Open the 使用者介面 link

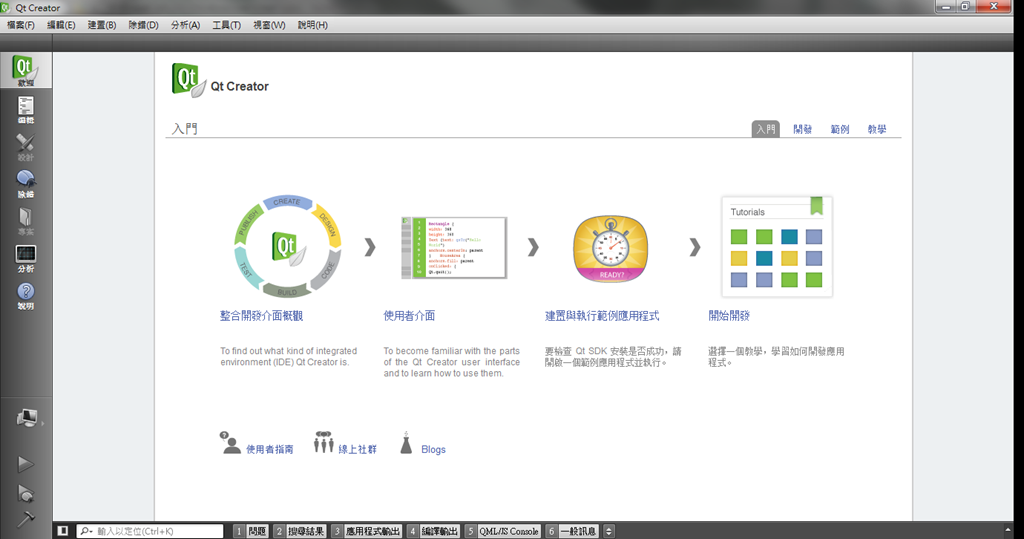tap(409, 316)
